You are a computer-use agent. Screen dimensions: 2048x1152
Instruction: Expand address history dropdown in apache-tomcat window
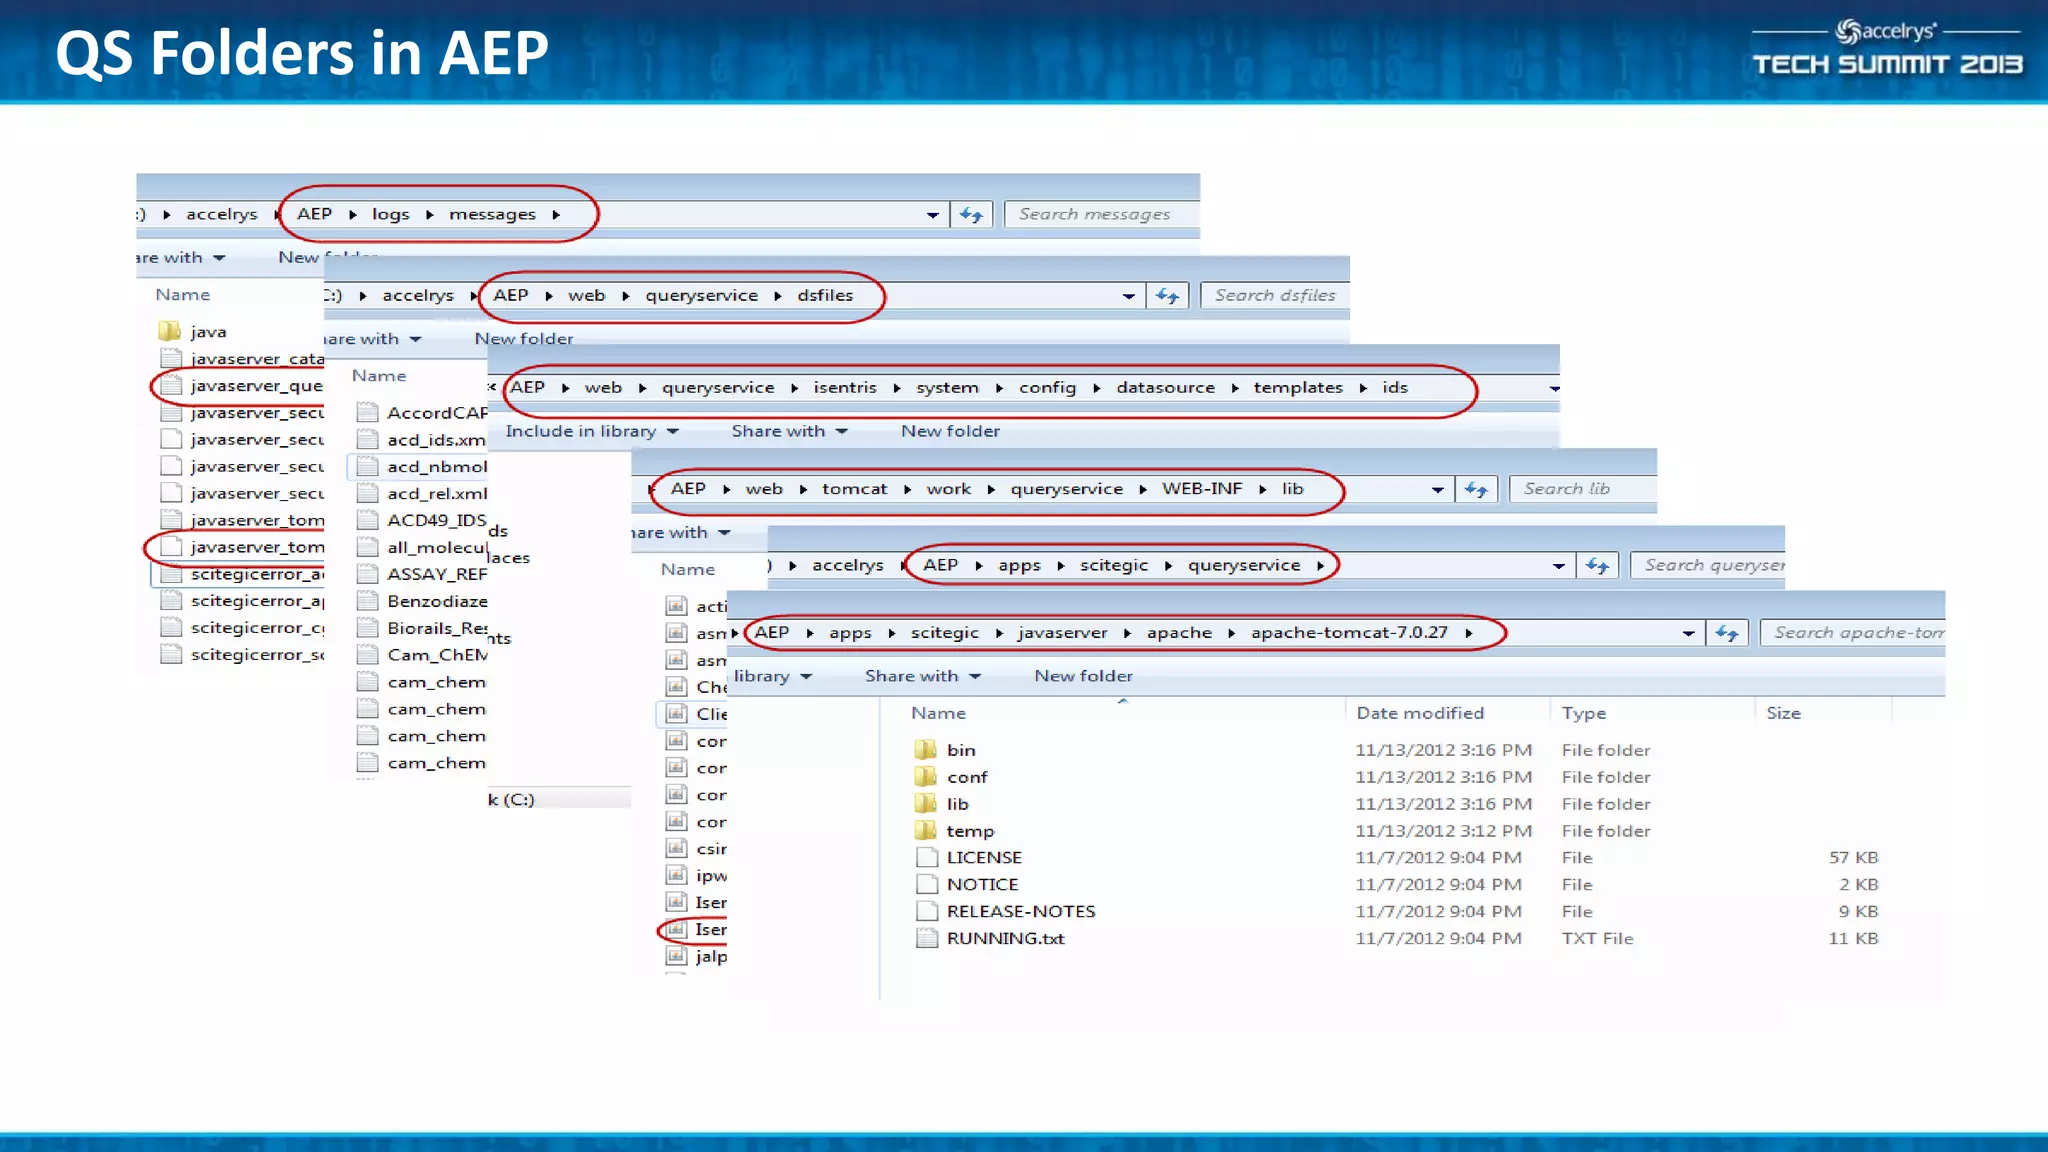click(x=1688, y=633)
